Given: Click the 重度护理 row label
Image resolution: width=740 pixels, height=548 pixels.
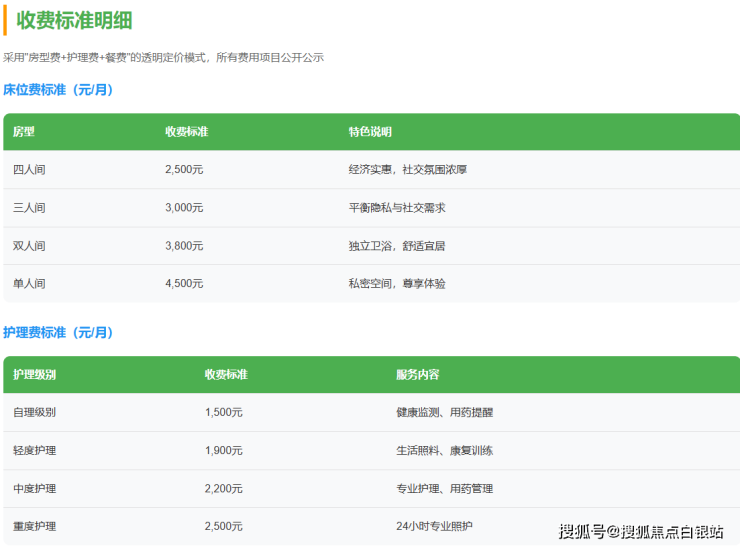Looking at the screenshot, I should (35, 526).
